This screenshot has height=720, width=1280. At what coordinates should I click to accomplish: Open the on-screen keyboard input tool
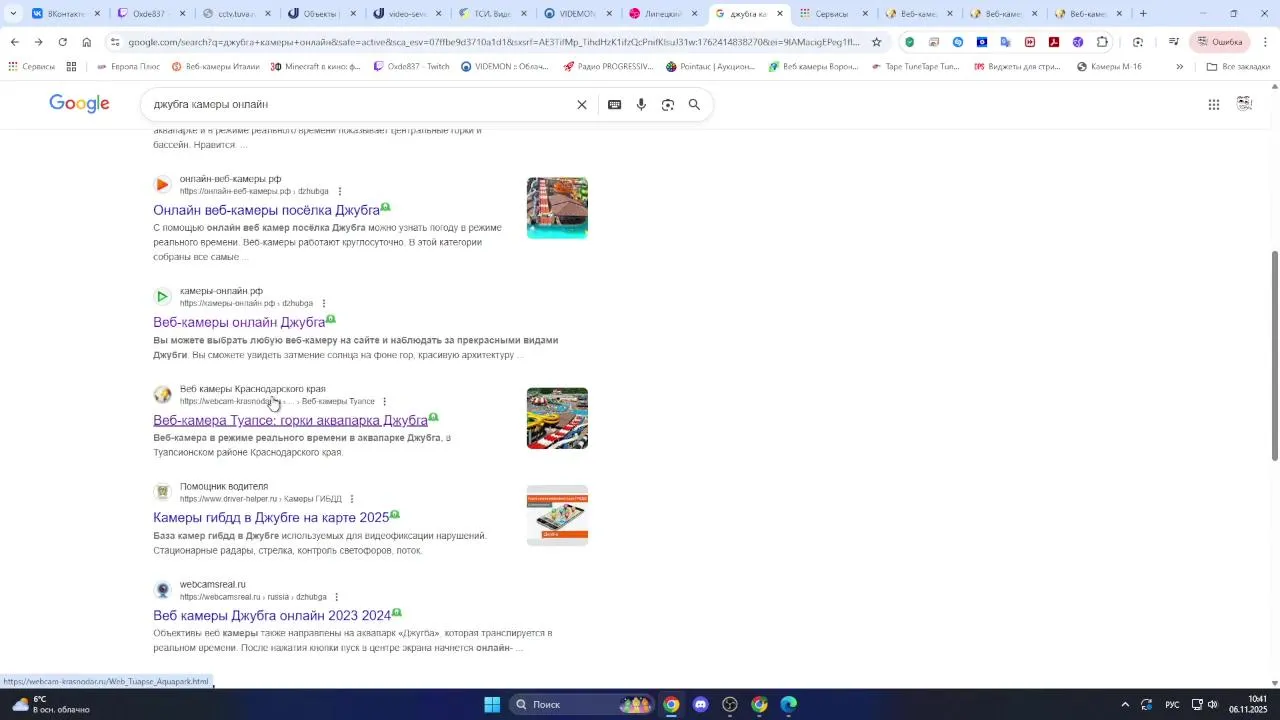click(x=615, y=104)
